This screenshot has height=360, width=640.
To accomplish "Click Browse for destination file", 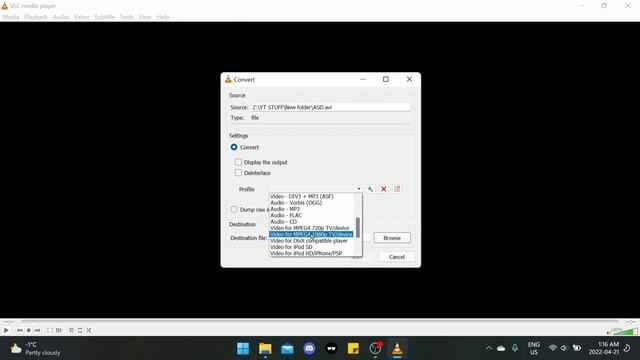I will point(392,238).
